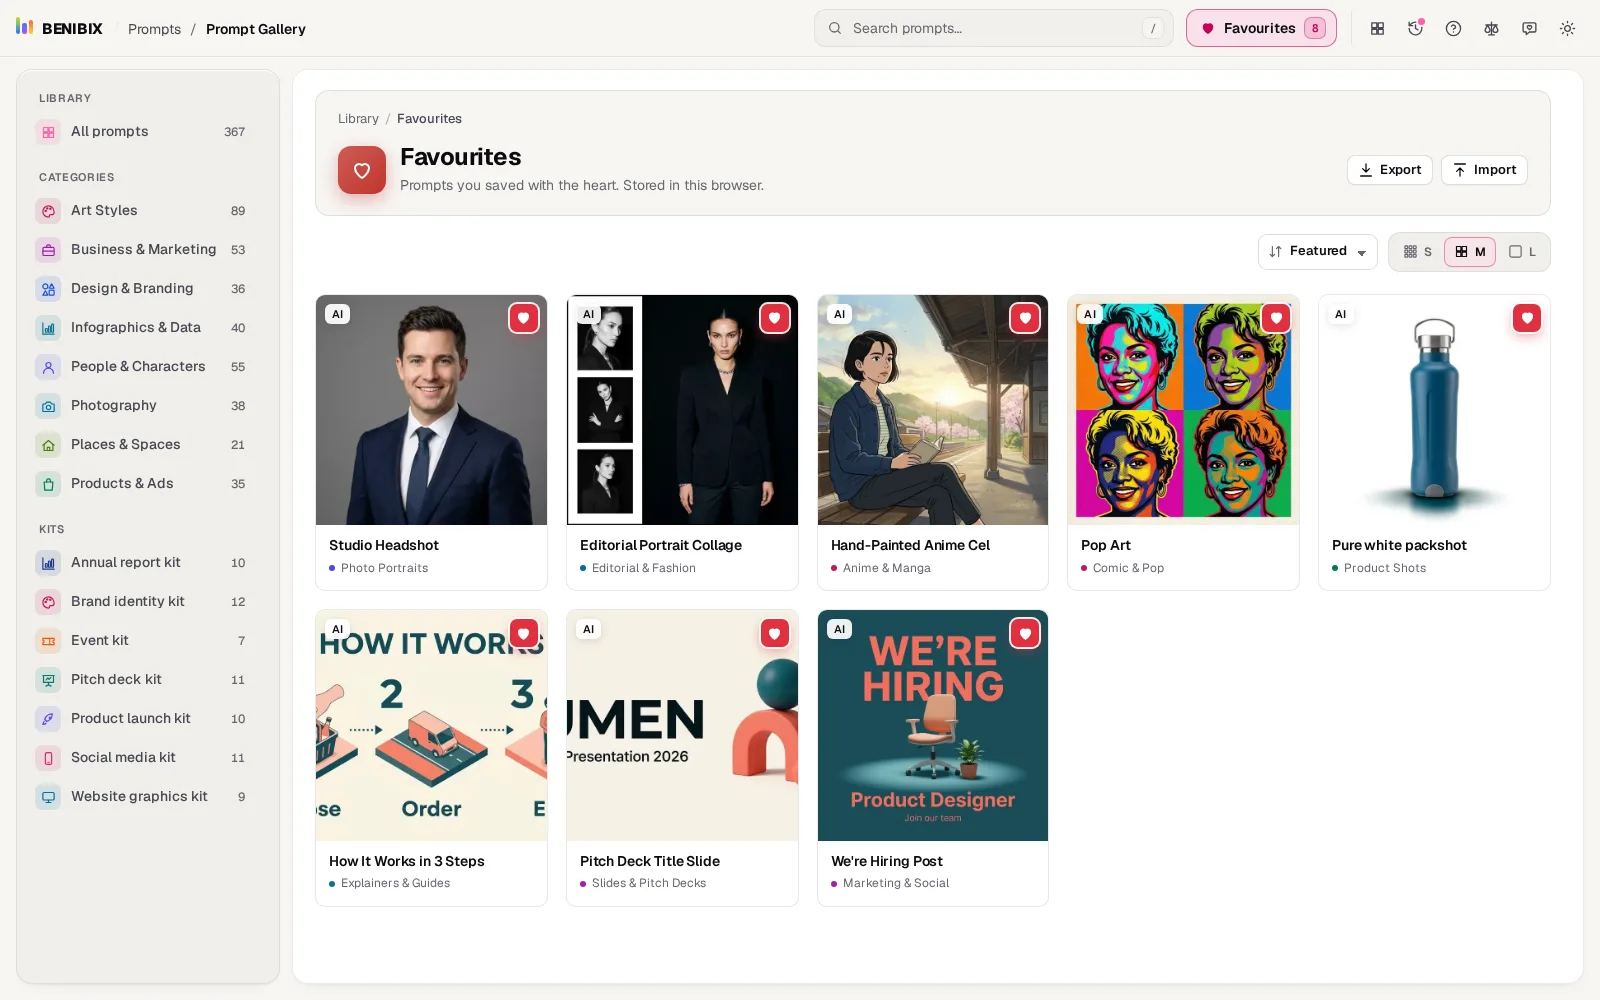Open the Pitch Deck Title Slide thumbnail
The width and height of the screenshot is (1600, 1000).
pyautogui.click(x=682, y=726)
